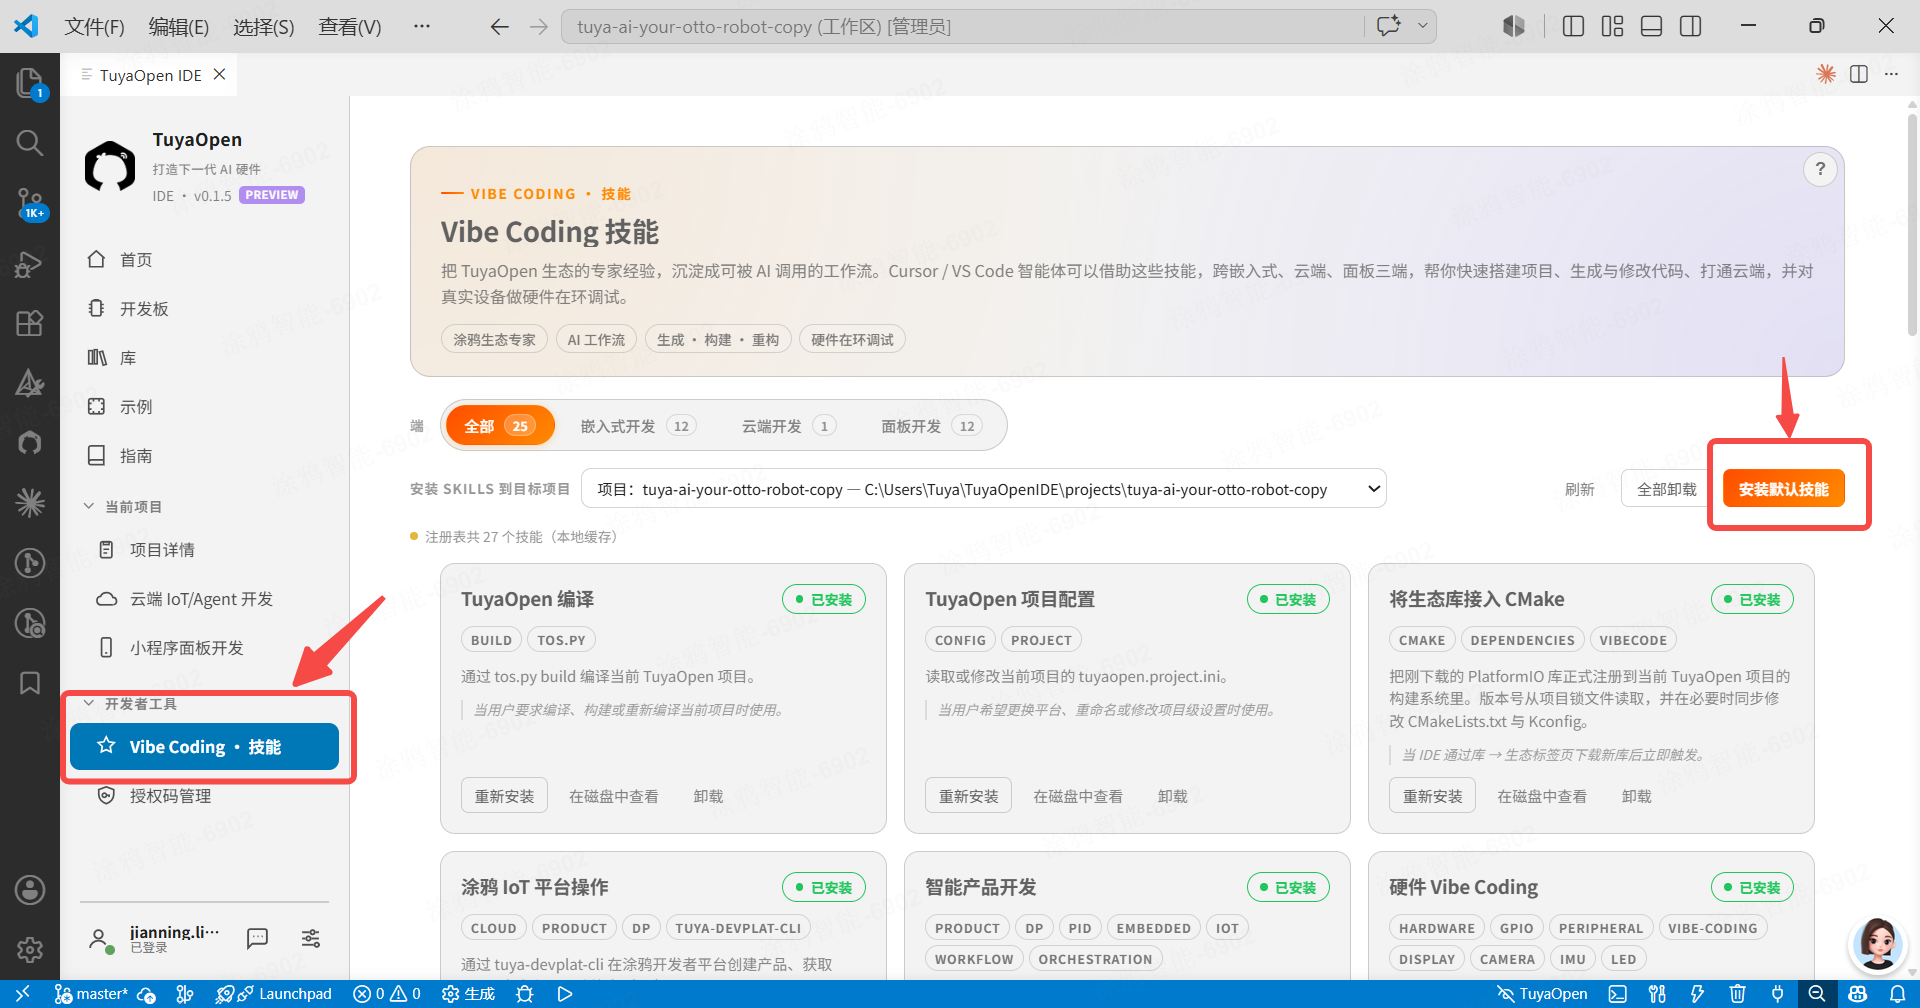
Task: Switch to the TuyaOpen IDE tab
Action: tap(150, 75)
